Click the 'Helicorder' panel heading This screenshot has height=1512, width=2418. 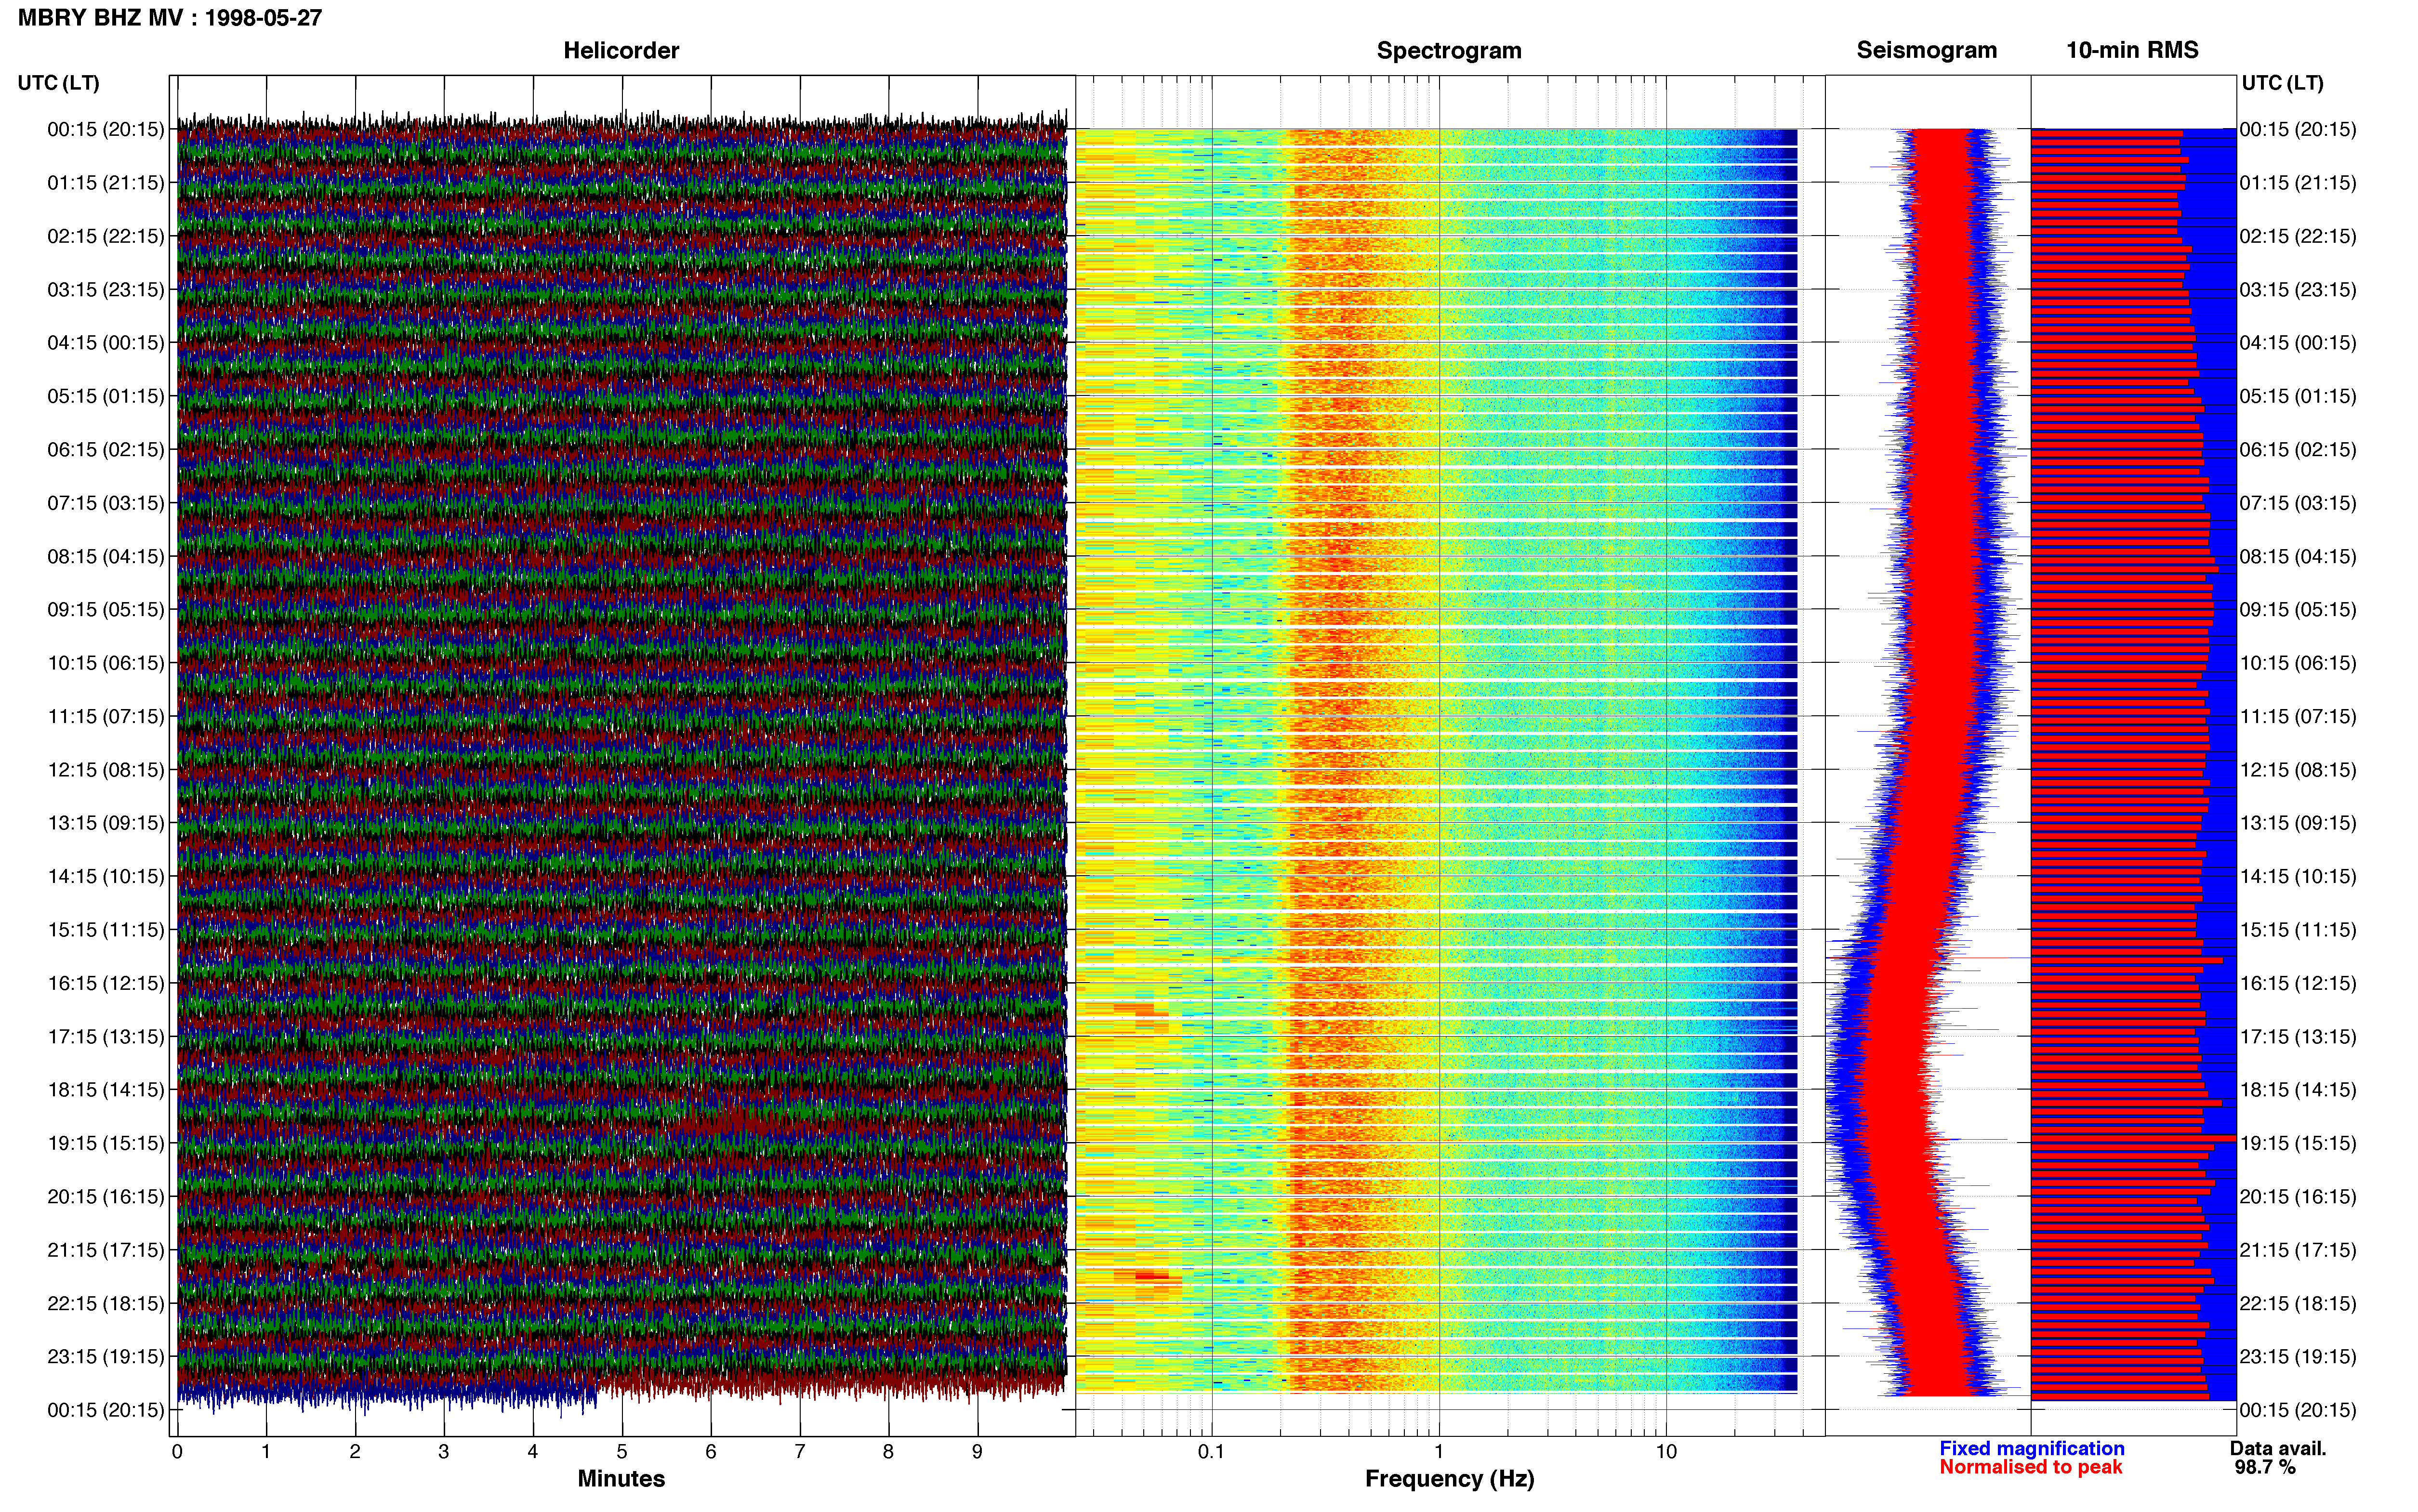pyautogui.click(x=621, y=51)
